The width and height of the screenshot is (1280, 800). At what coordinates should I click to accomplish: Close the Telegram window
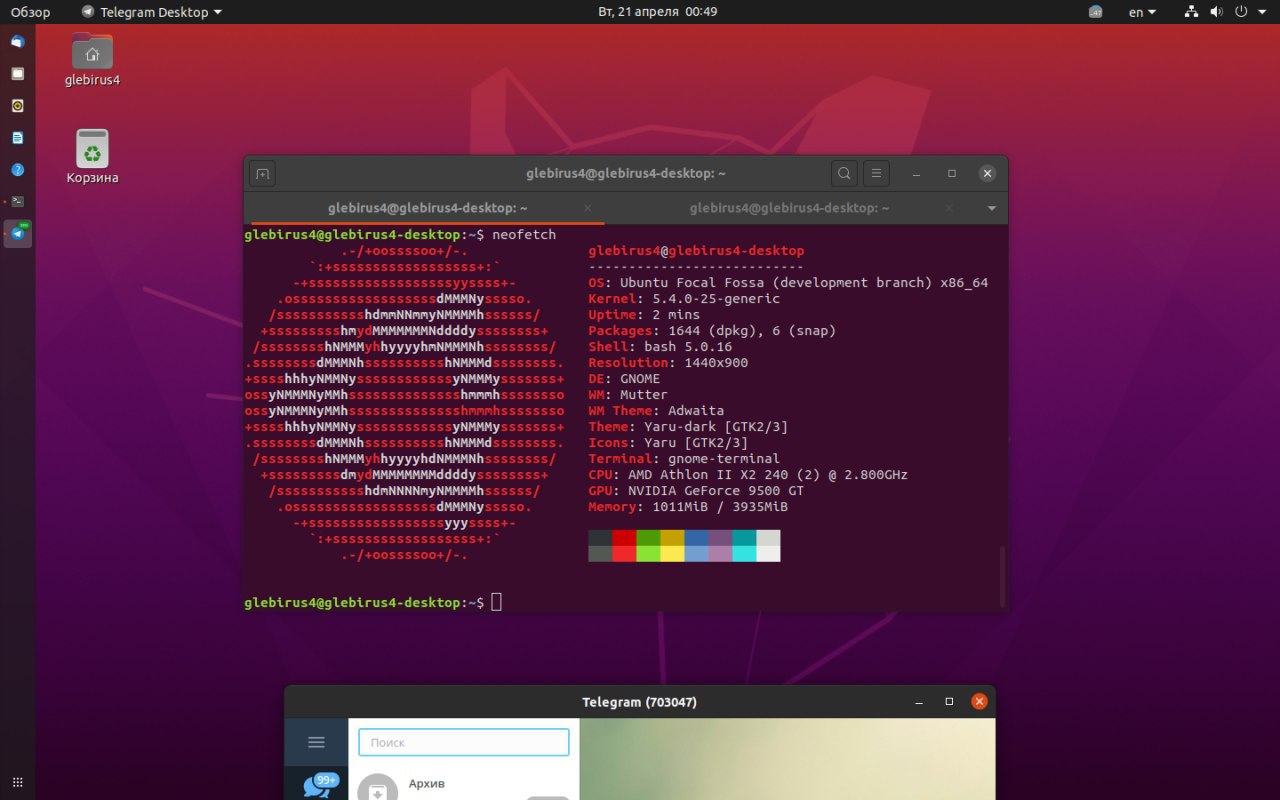coord(979,702)
